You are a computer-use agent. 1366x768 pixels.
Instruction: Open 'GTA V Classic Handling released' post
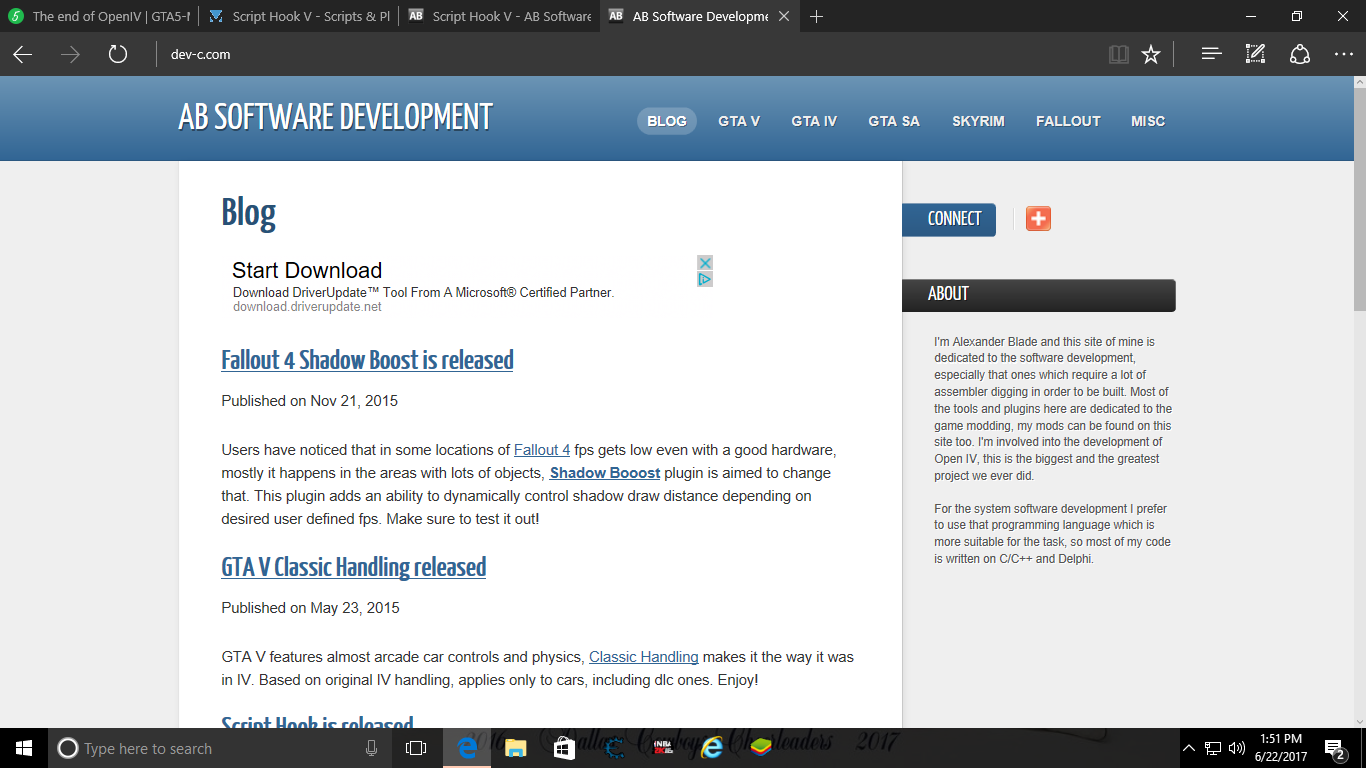(x=353, y=567)
